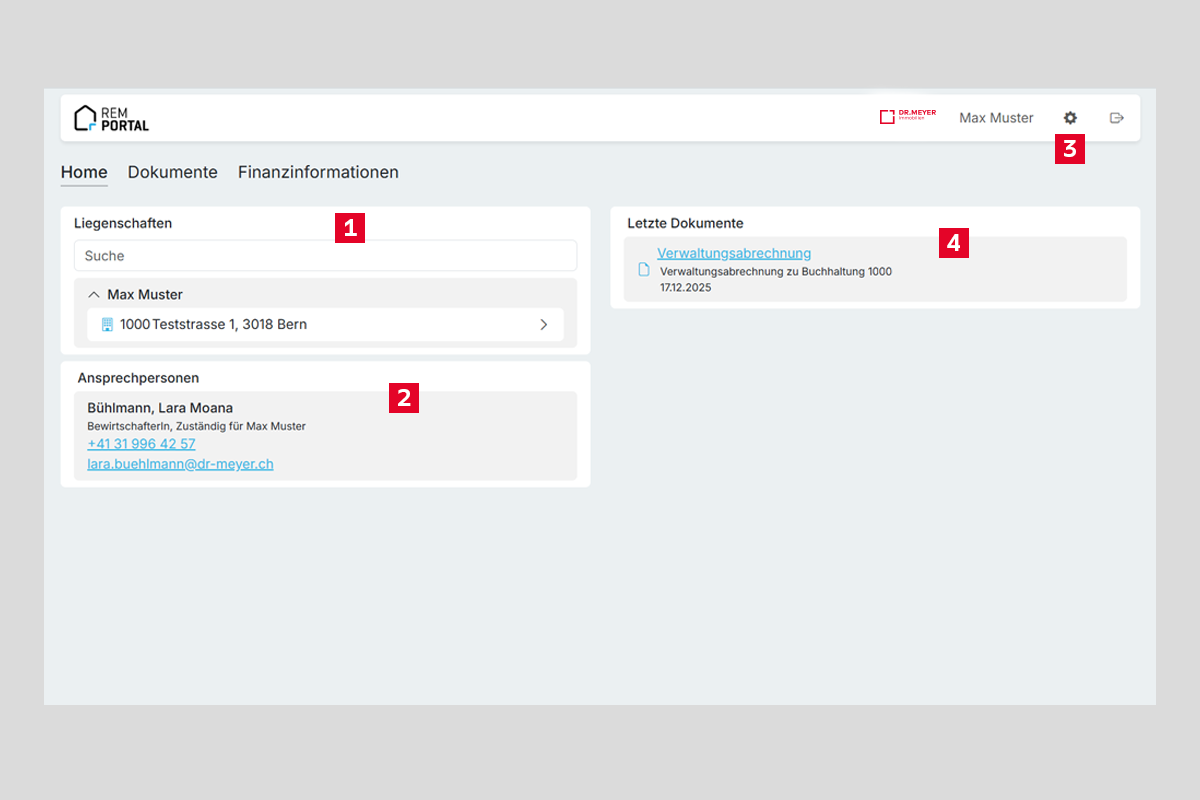1200x800 pixels.
Task: Click the Max Muster username in header
Action: point(996,118)
